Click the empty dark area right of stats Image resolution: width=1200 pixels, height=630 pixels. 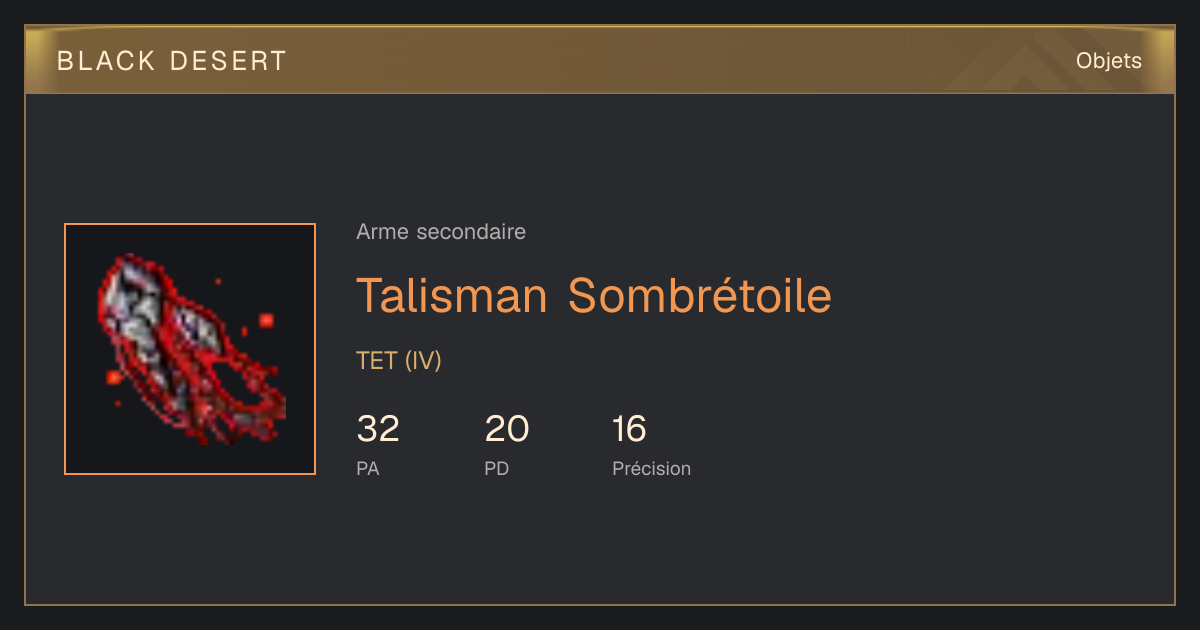930,440
